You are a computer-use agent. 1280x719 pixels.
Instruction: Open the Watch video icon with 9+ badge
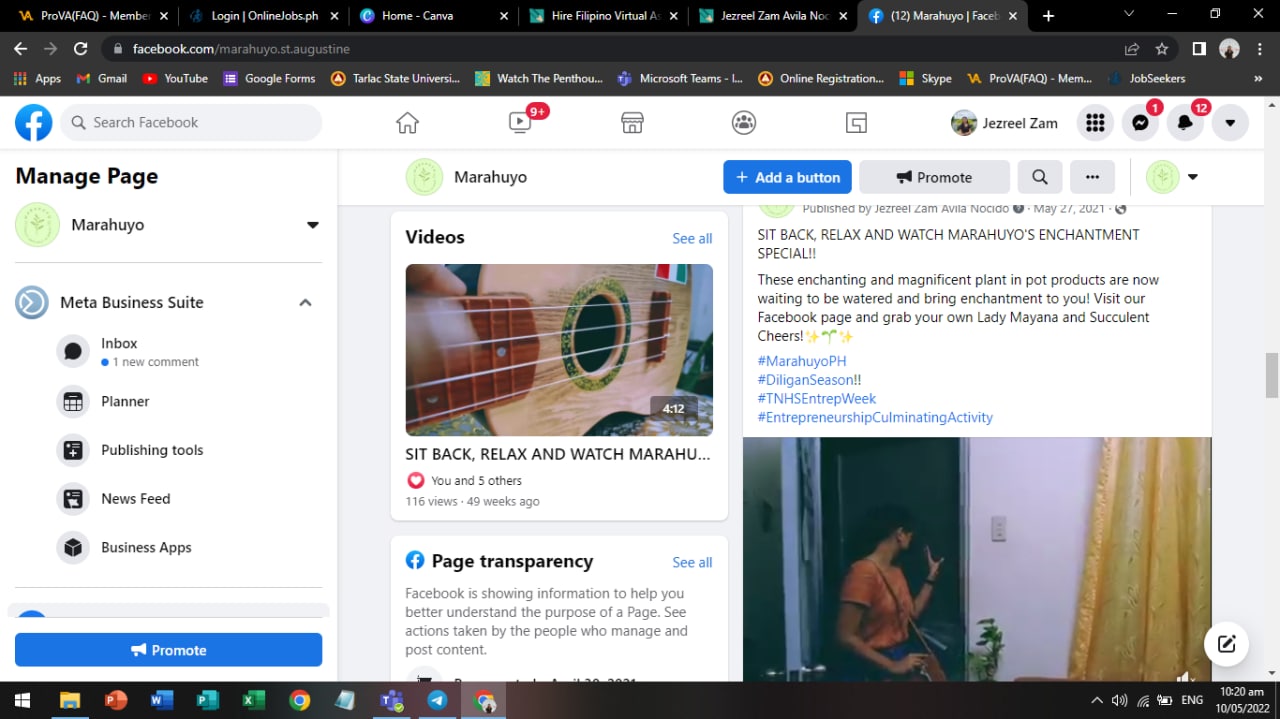pos(520,122)
